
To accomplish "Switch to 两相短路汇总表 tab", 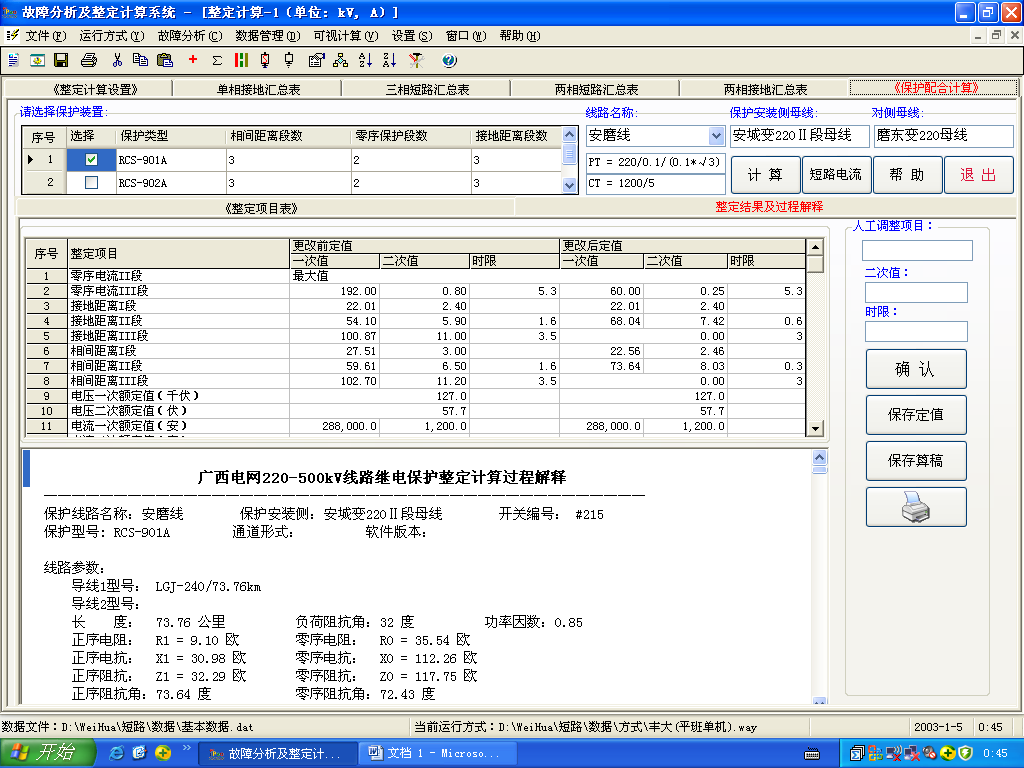I will click(x=596, y=89).
